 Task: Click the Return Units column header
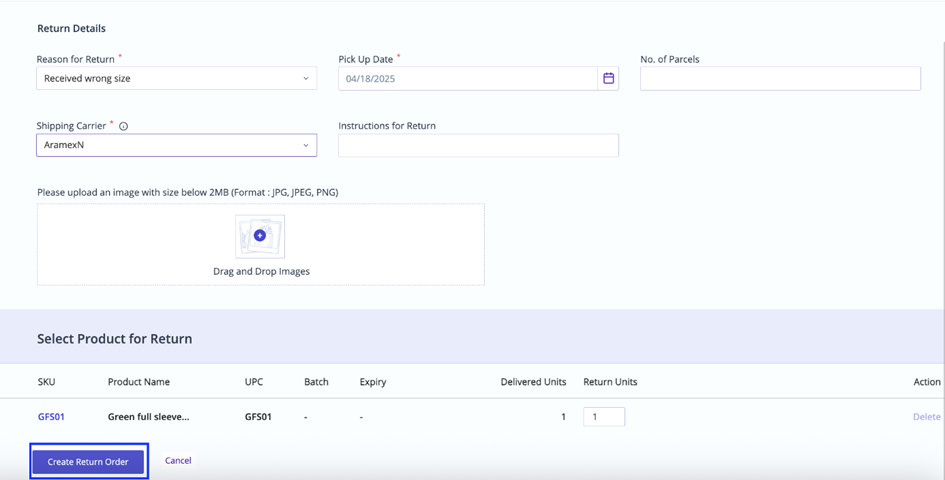click(611, 382)
